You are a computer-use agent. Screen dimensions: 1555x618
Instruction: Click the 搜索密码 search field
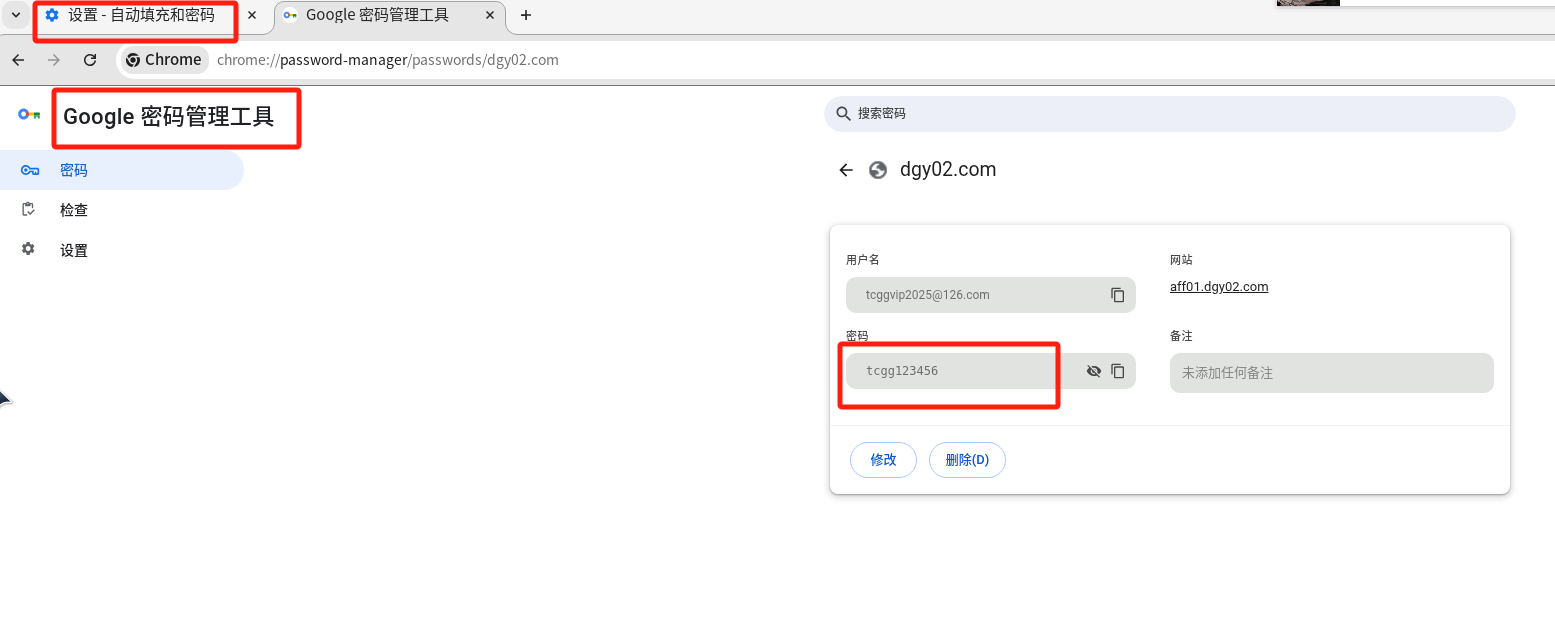coord(1170,114)
